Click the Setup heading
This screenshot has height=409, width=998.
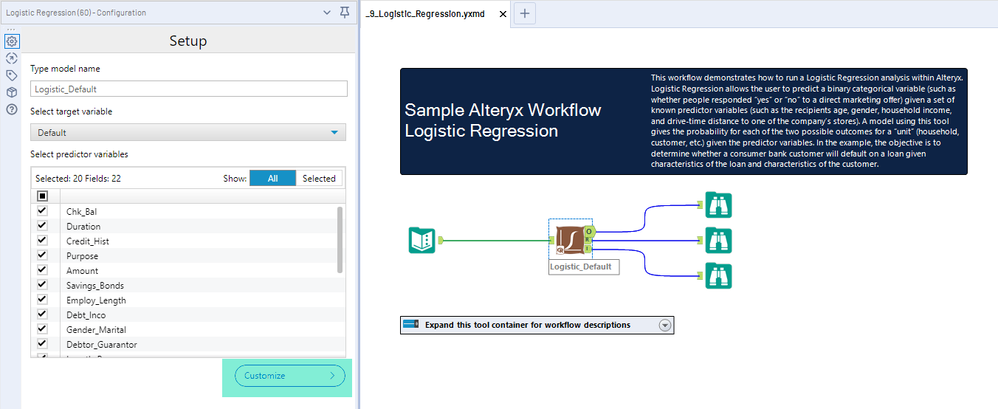pyautogui.click(x=188, y=41)
